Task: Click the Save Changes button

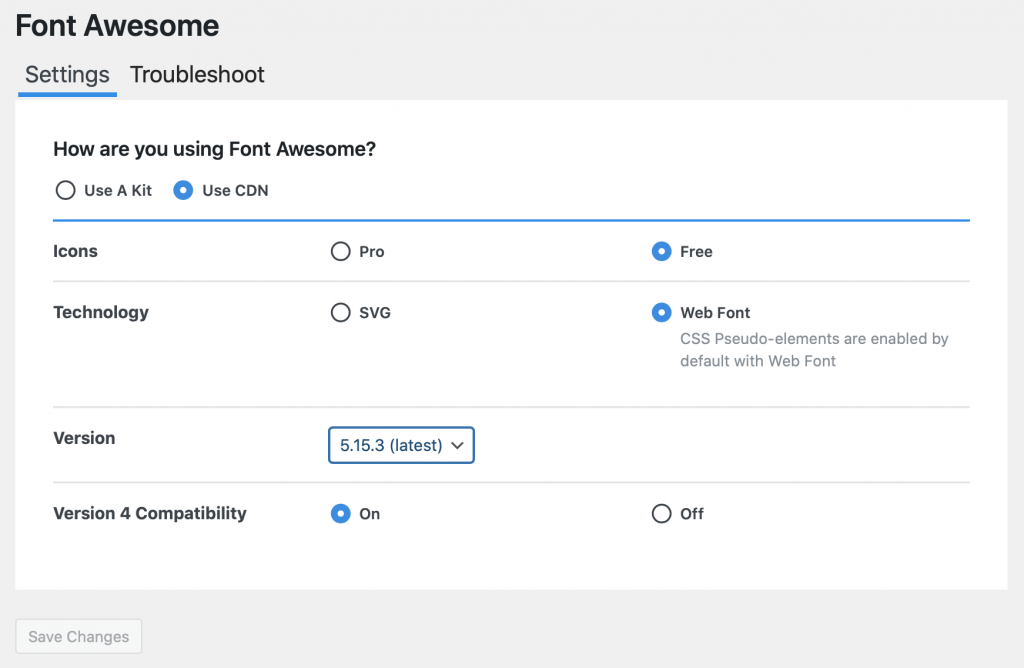Action: (78, 637)
